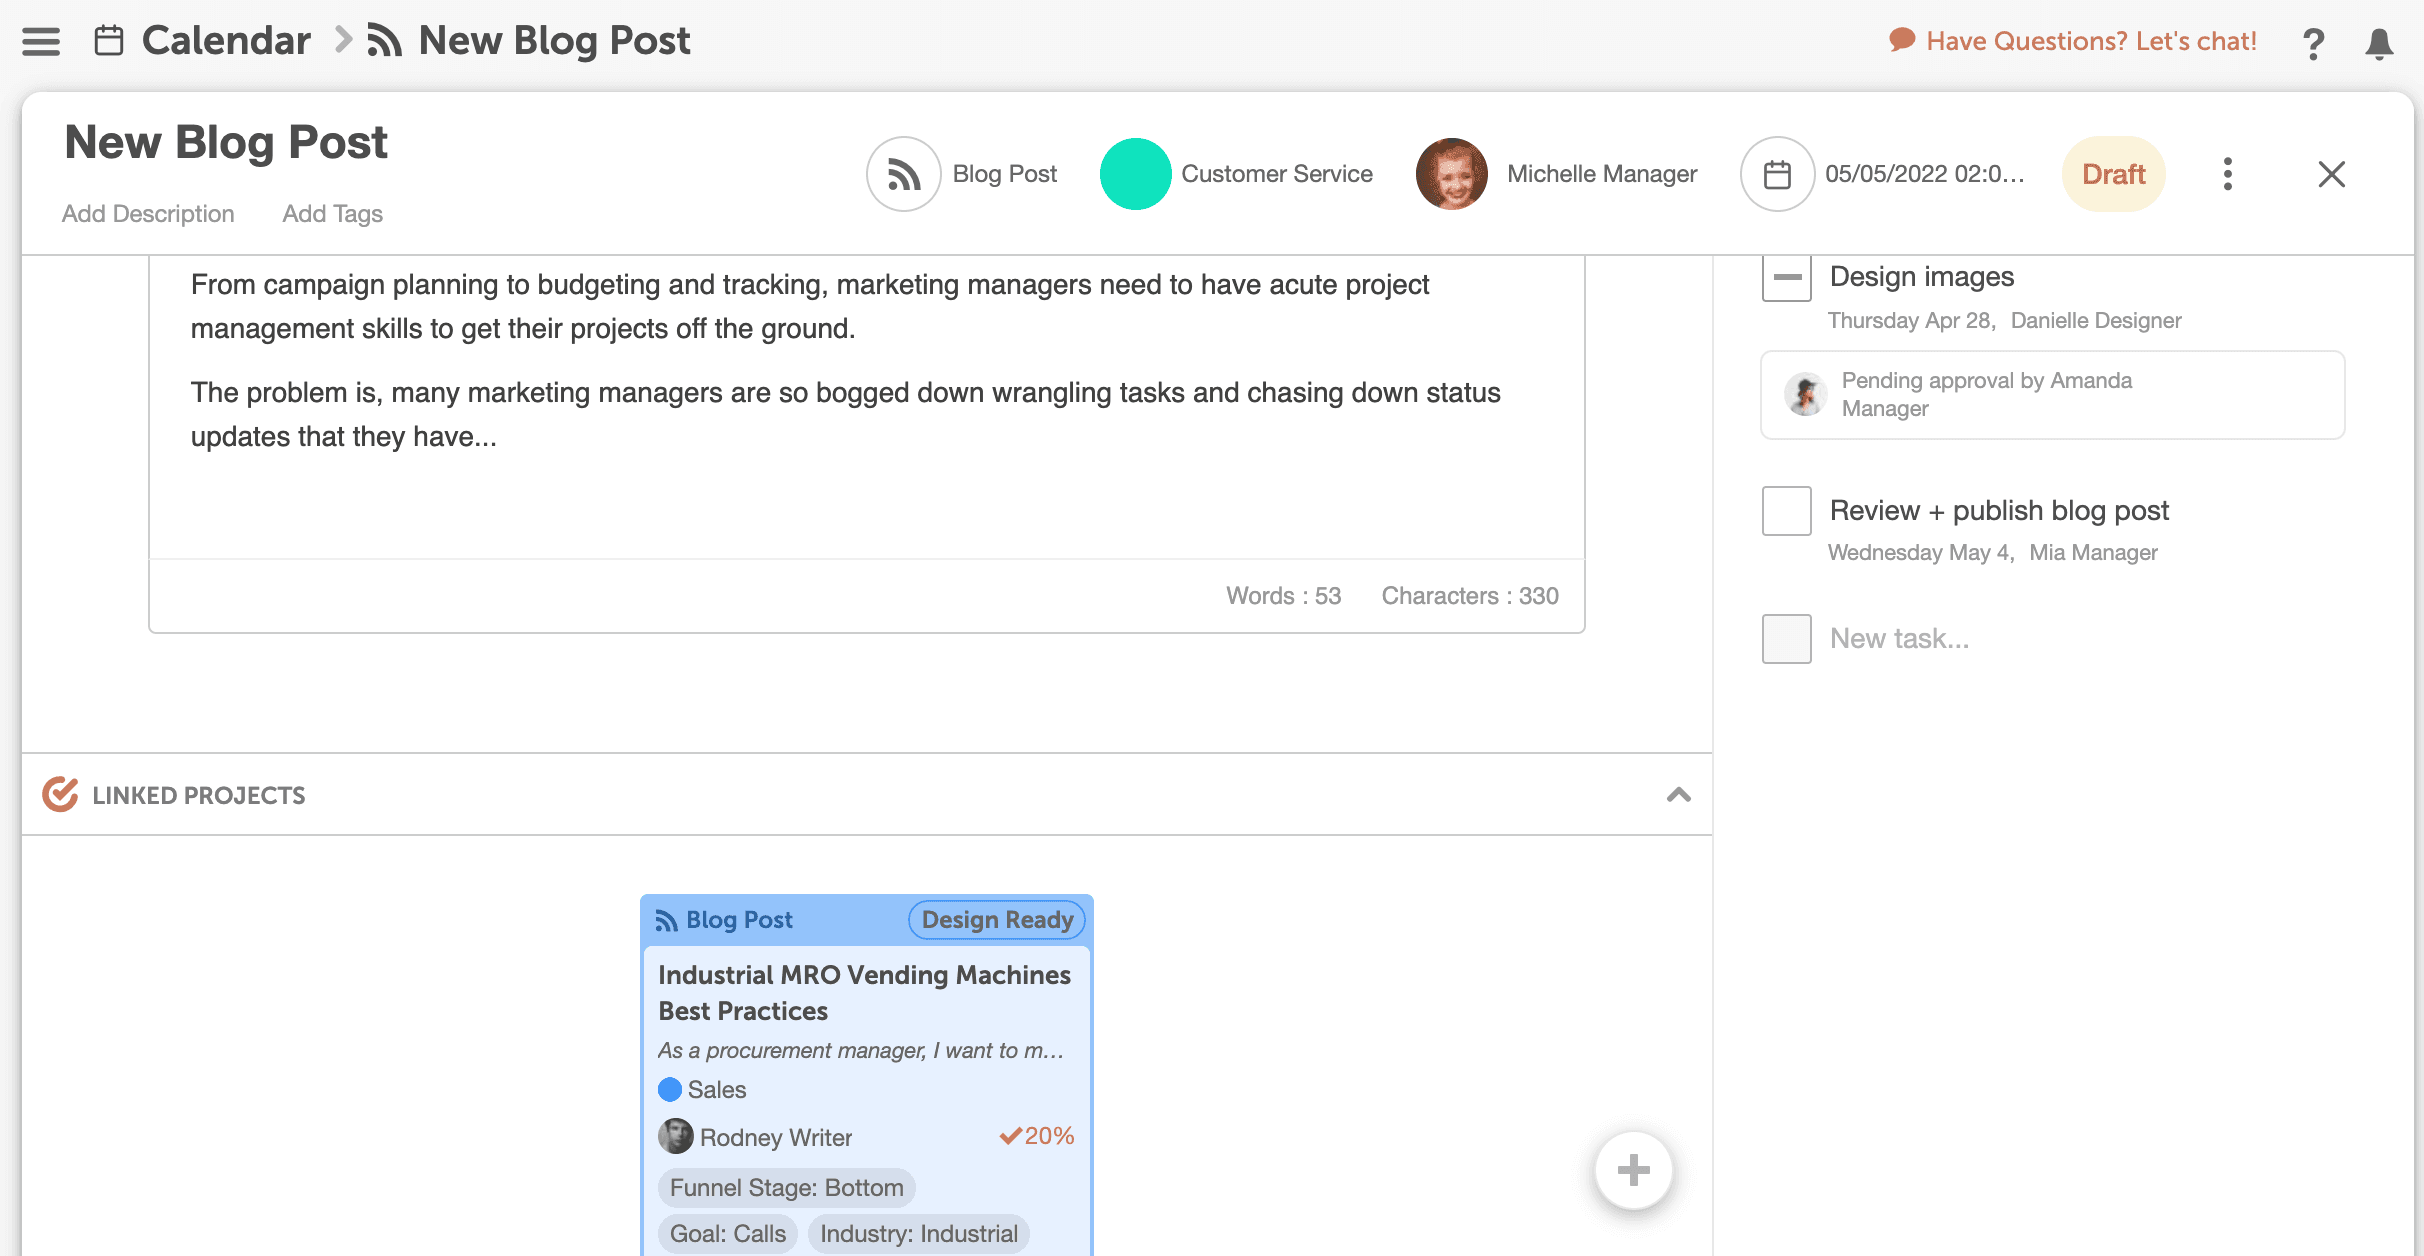Viewport: 2424px width, 1256px height.
Task: Click the blue Sales color dot
Action: click(x=670, y=1090)
